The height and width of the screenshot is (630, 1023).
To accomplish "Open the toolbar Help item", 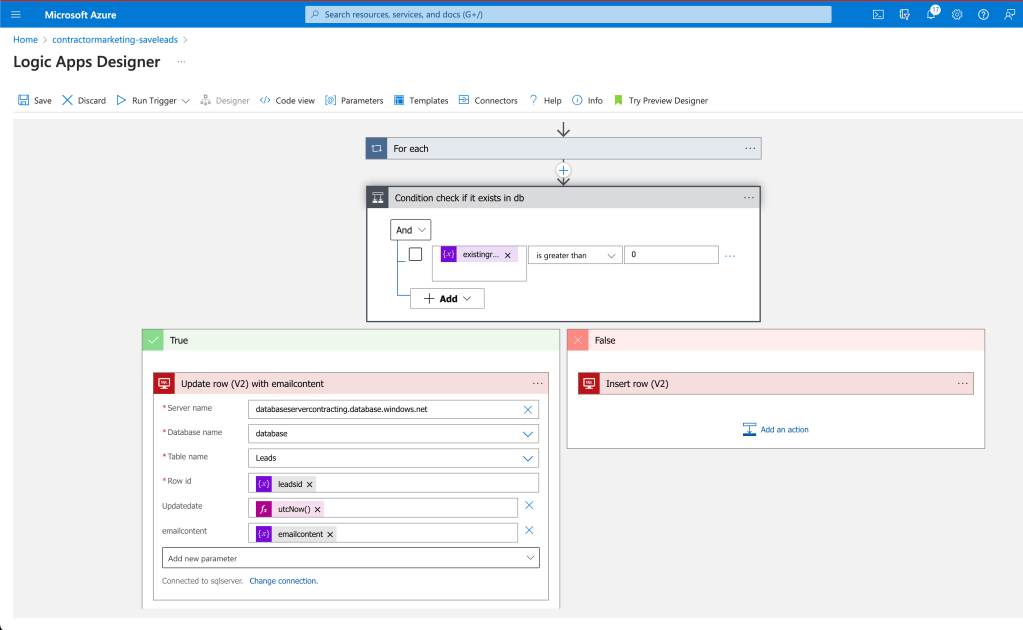I will tap(545, 100).
